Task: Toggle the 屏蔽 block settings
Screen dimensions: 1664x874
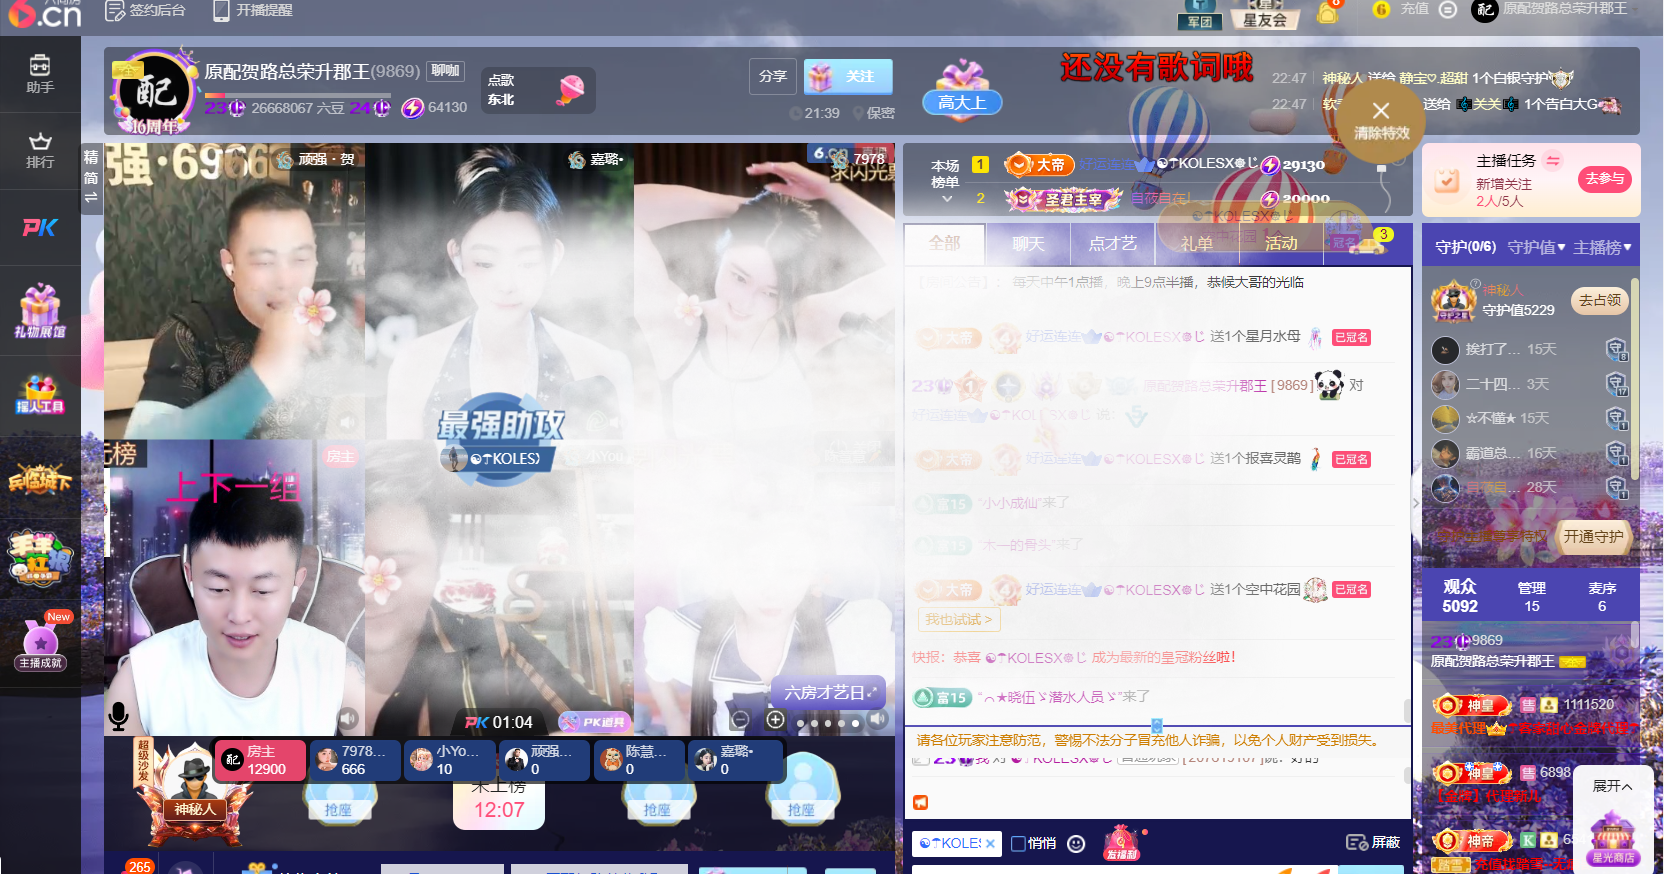Action: pos(1373,842)
